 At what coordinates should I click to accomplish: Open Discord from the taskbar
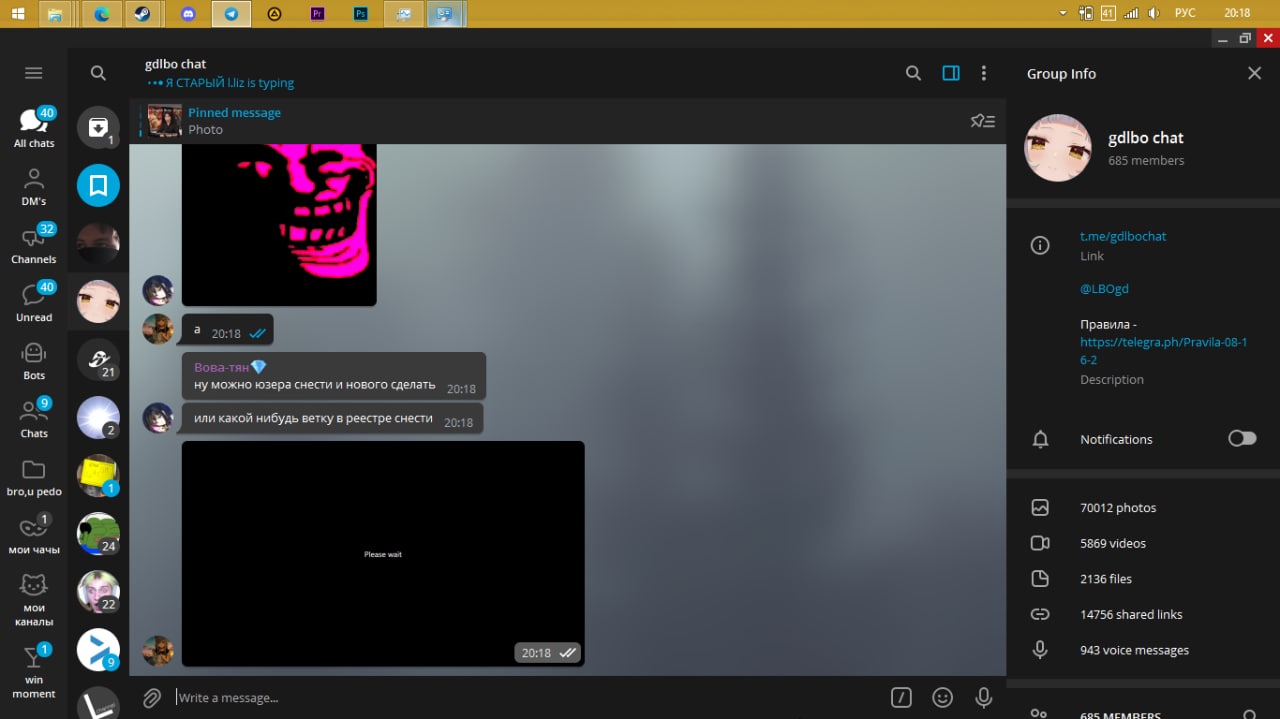coord(188,14)
